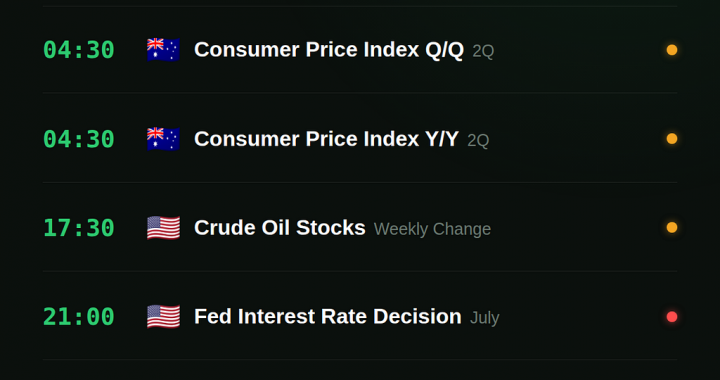Click the 04:30 time of CPI Y/Y
Viewport: 720px width, 380px height.
[79, 139]
